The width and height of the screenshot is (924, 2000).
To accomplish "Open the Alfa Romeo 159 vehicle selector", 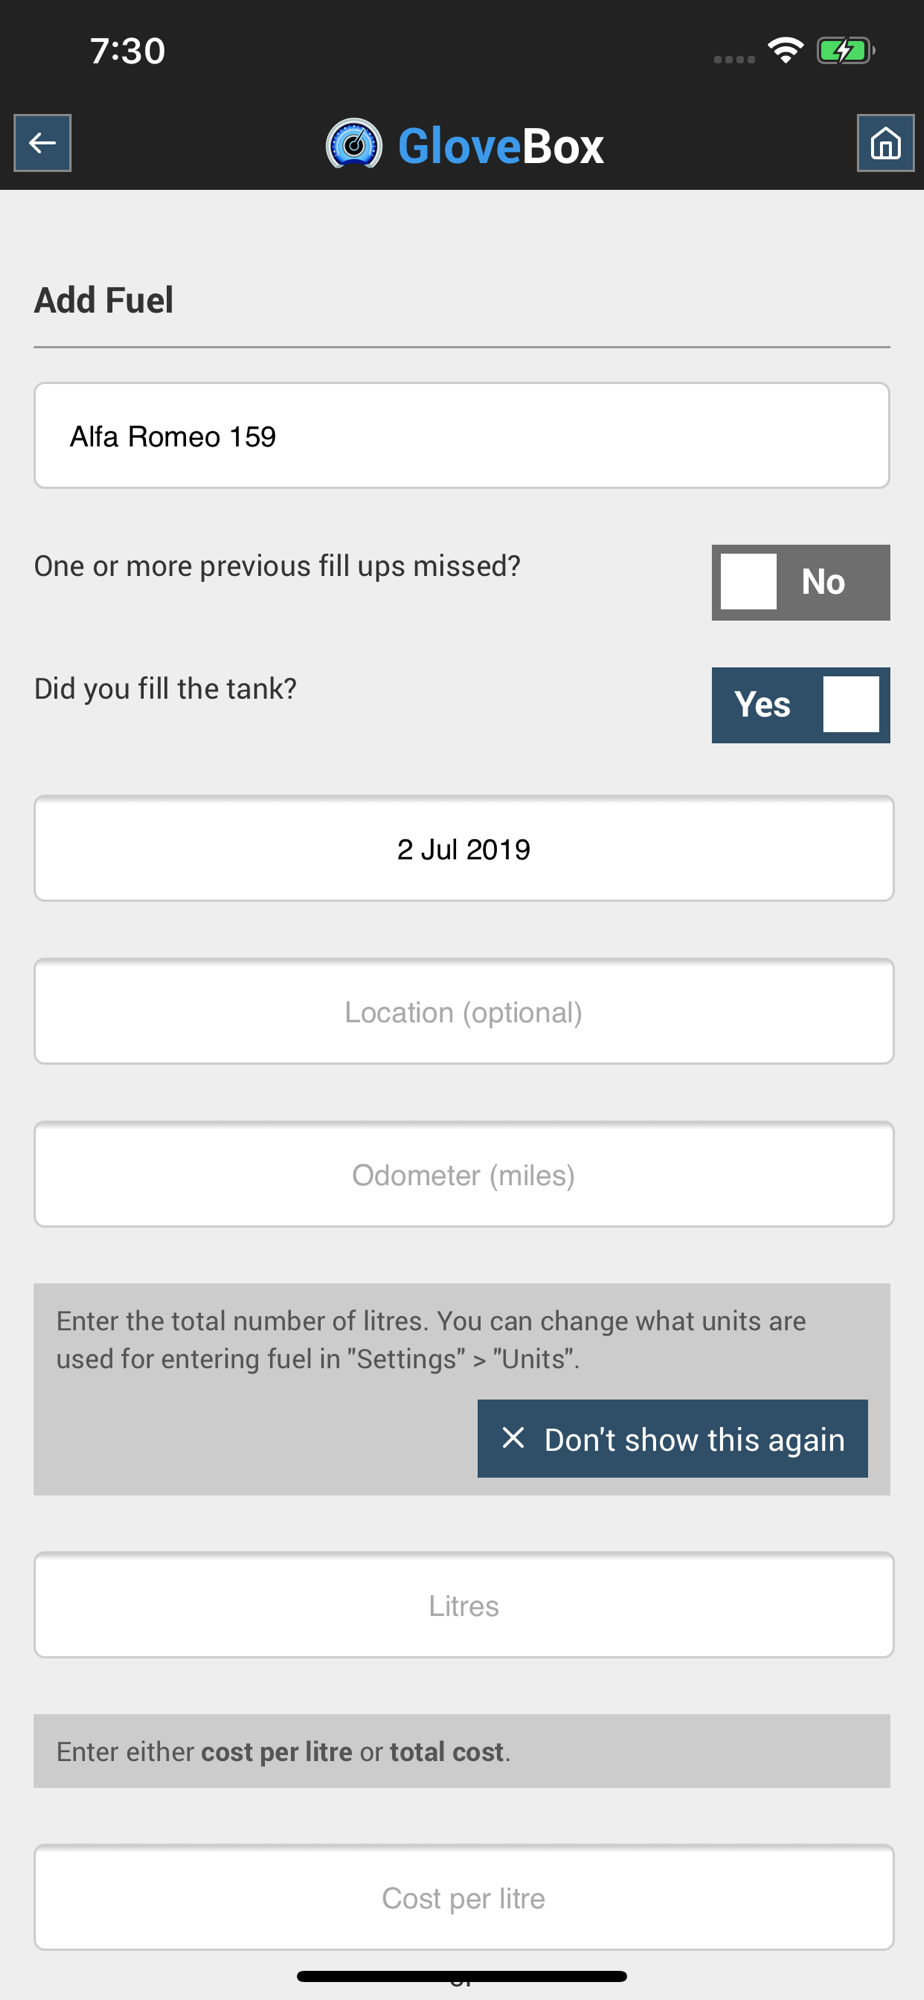I will coord(462,436).
